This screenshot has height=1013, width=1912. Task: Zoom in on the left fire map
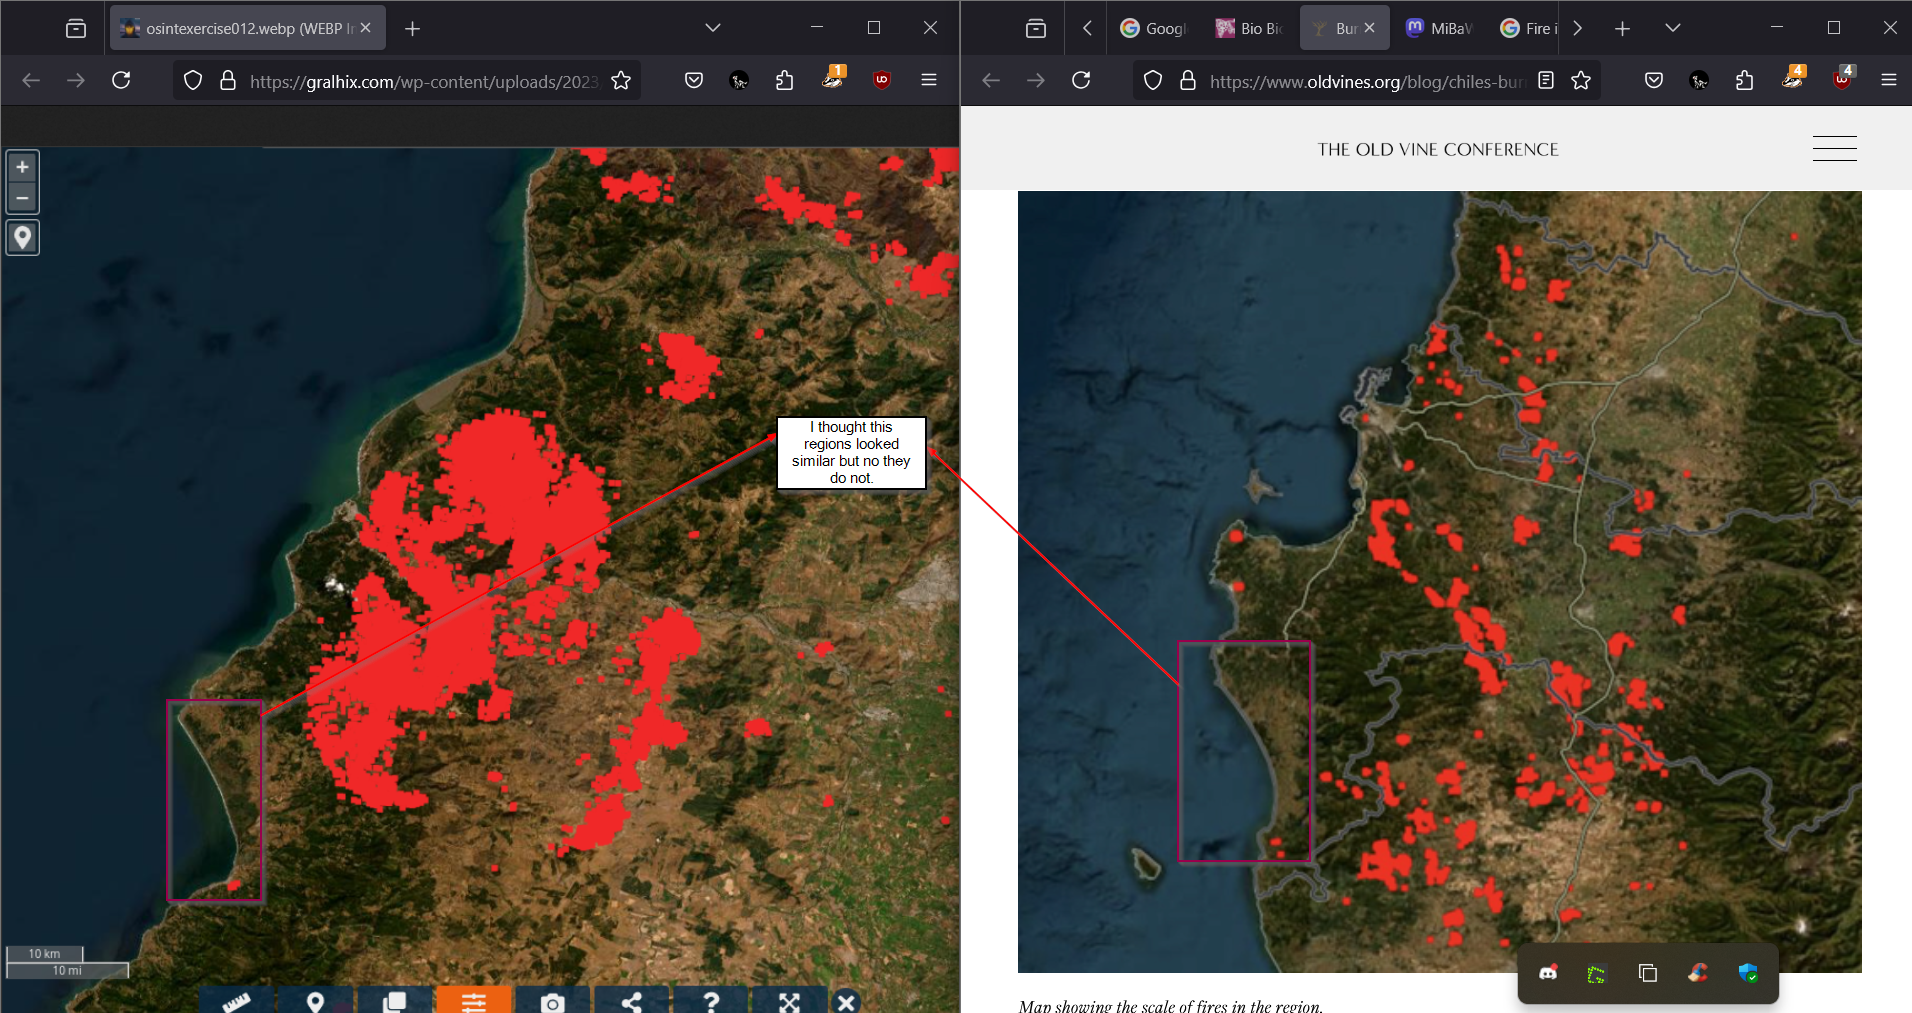point(22,167)
